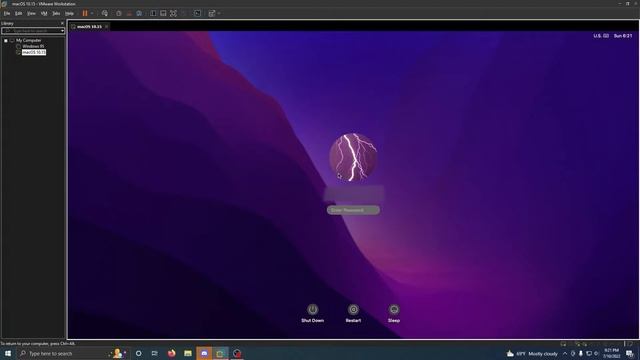Click Send Ctrl+Alt+Del toolbar icon
The height and width of the screenshot is (360, 640).
[x=105, y=13]
